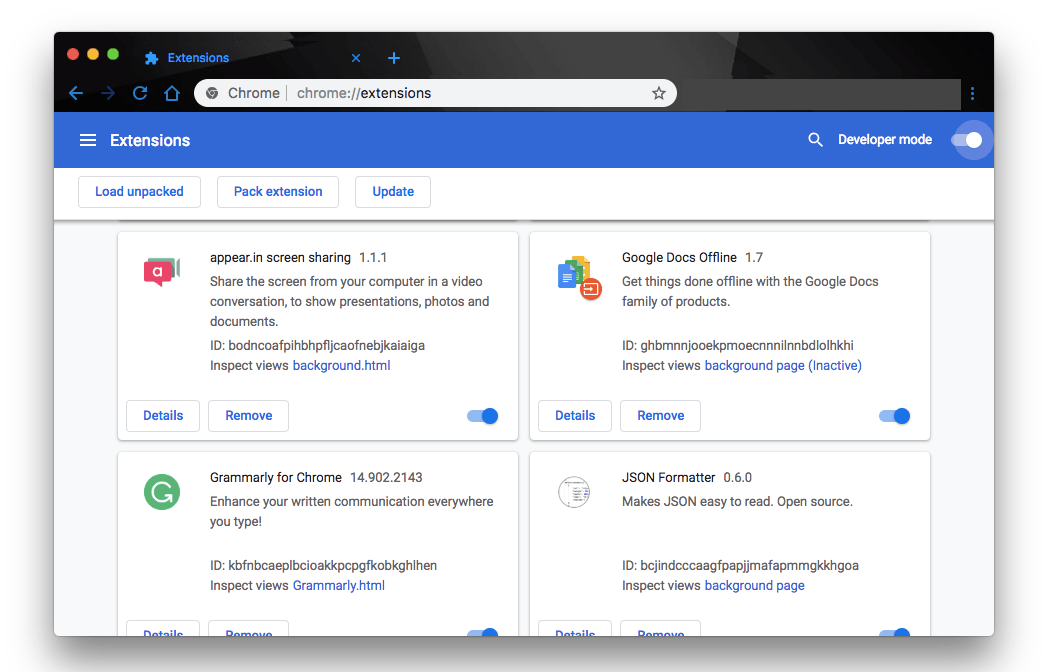Click the ID ghbmnnjooekpmoecnnnilnnbdlolhkhi text
This screenshot has height=672, width=1051.
click(x=737, y=346)
